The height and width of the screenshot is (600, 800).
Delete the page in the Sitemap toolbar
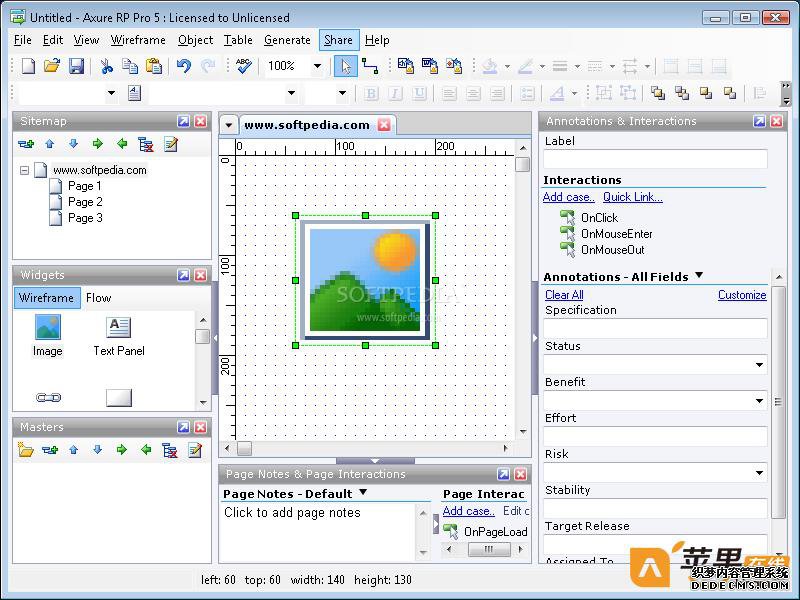pyautogui.click(x=146, y=144)
